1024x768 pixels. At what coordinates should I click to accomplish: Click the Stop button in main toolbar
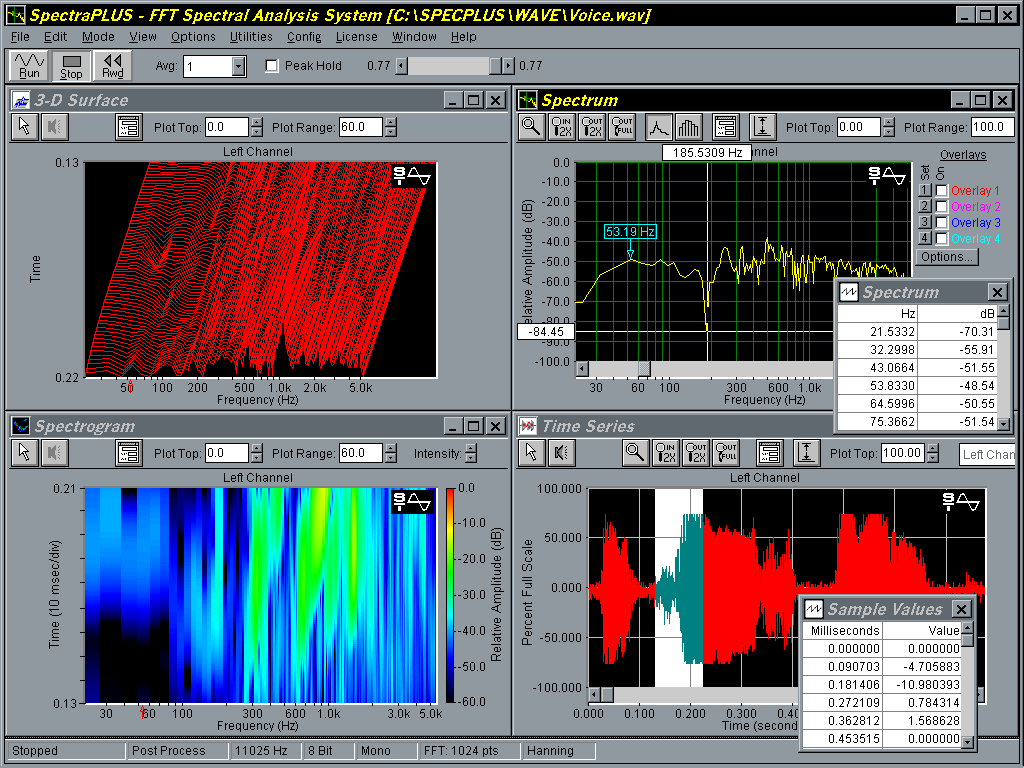71,65
